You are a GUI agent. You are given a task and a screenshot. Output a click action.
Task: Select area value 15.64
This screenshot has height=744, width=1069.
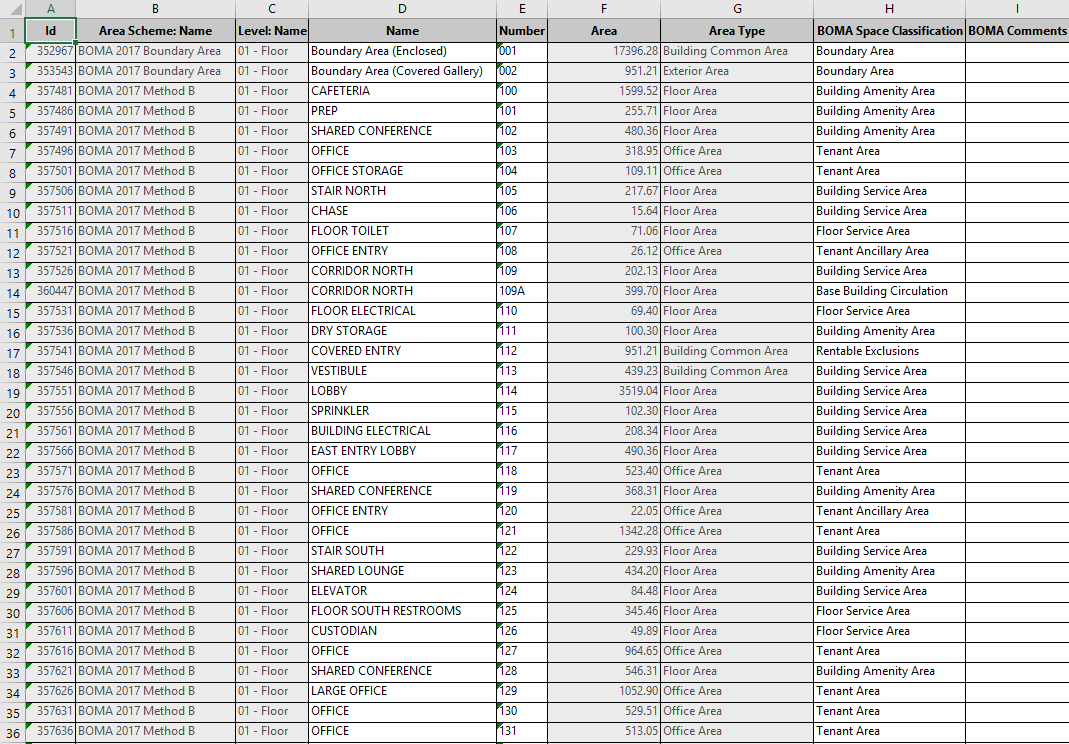(604, 211)
